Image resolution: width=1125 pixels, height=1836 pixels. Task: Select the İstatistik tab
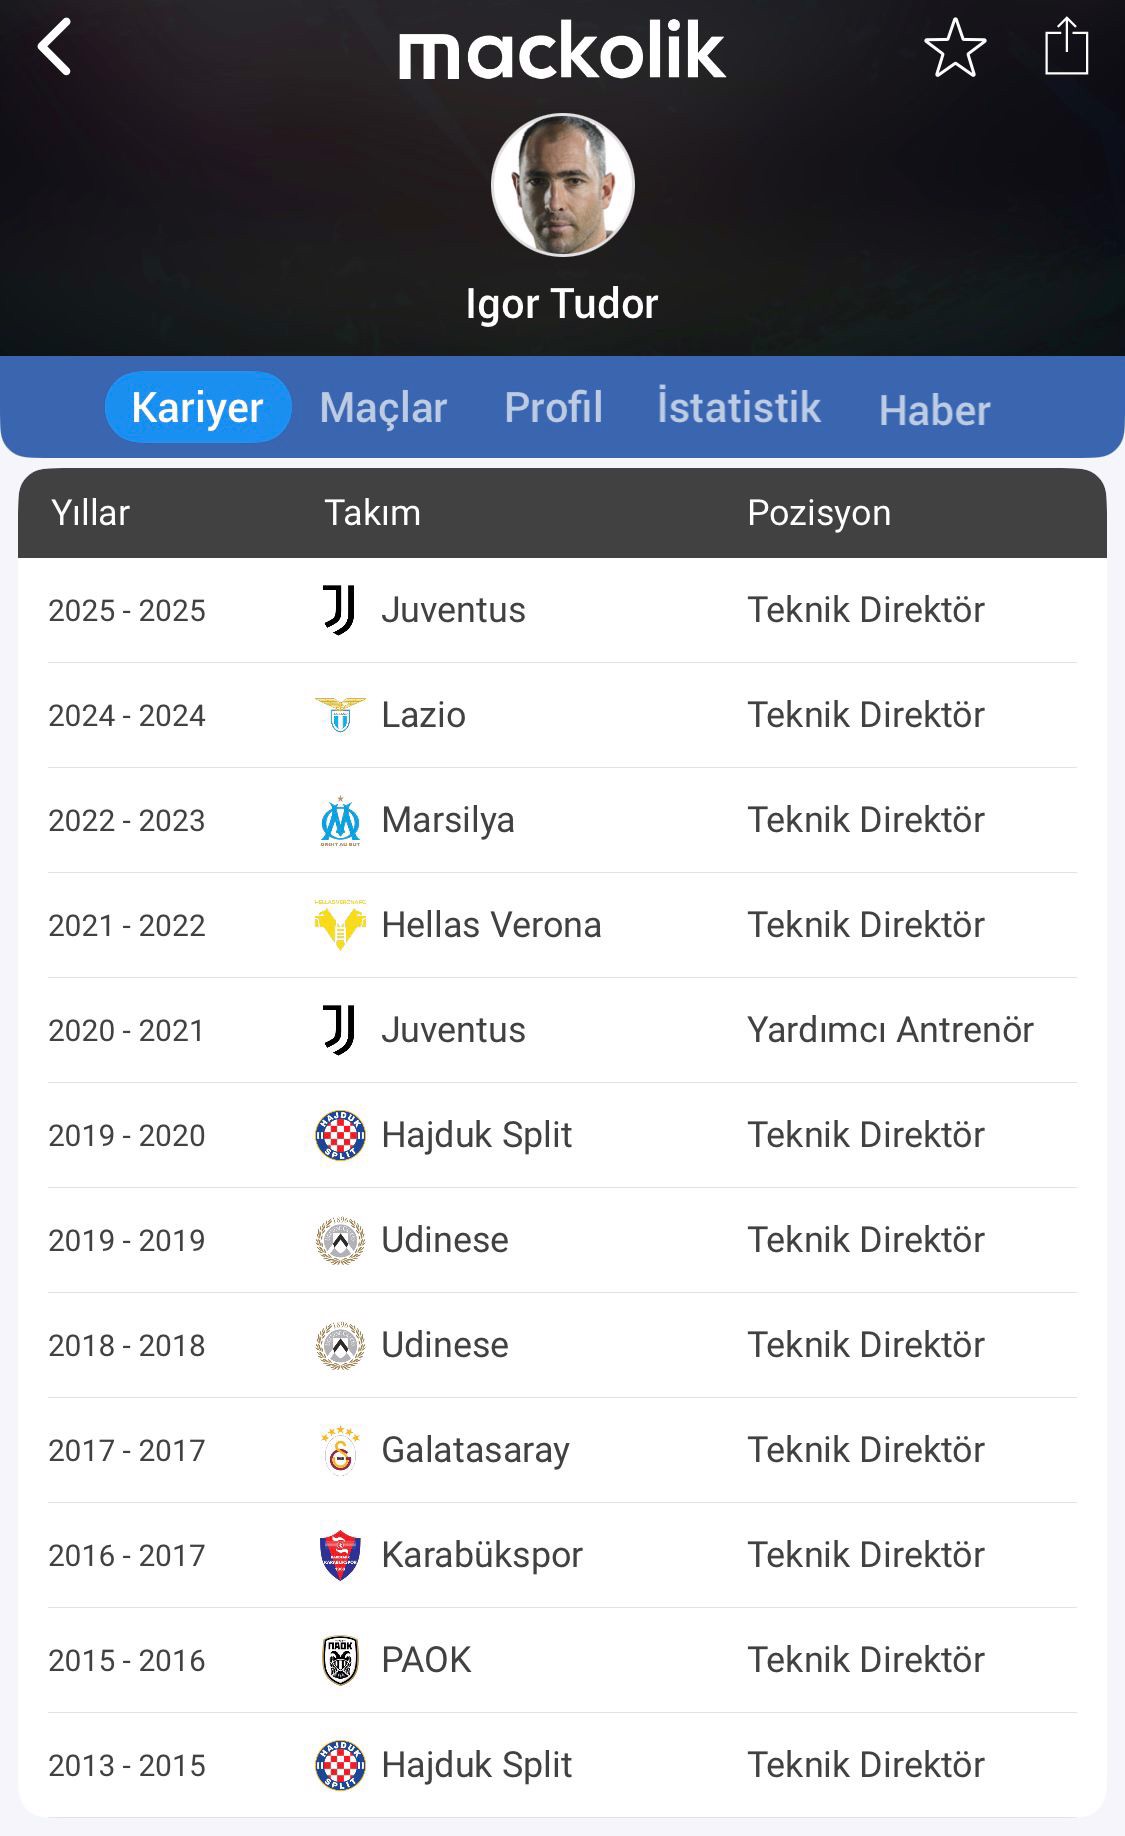(x=739, y=408)
